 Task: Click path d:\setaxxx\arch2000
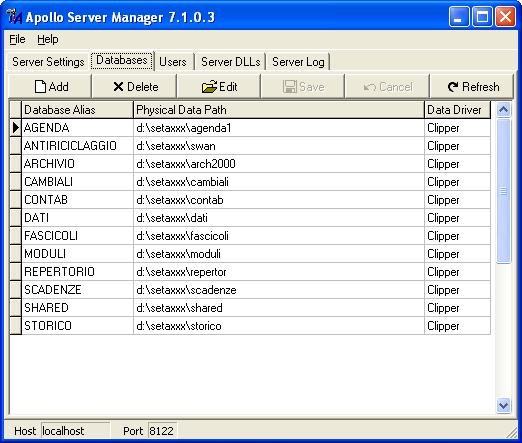pos(279,164)
